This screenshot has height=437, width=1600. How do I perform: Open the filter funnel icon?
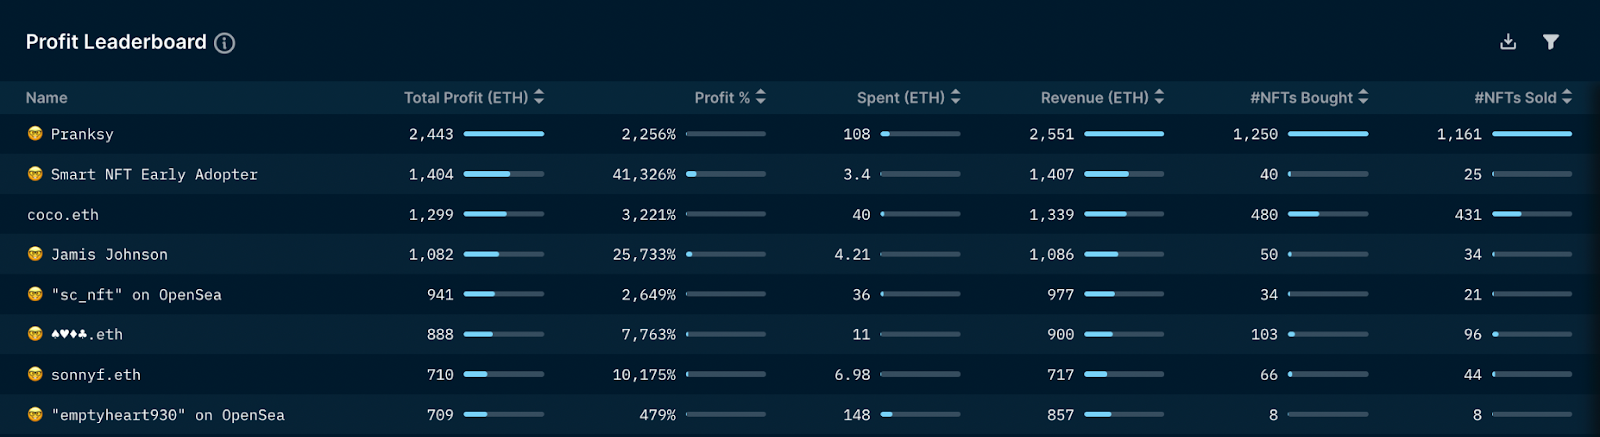pyautogui.click(x=1551, y=42)
